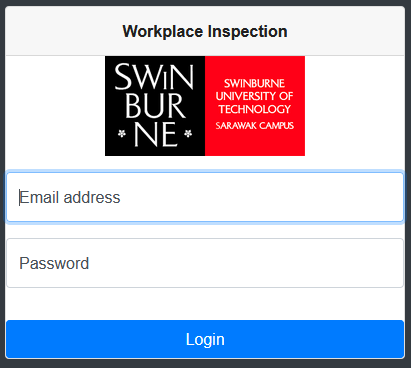The height and width of the screenshot is (368, 411).
Task: Click the blue Login button
Action: click(205, 339)
